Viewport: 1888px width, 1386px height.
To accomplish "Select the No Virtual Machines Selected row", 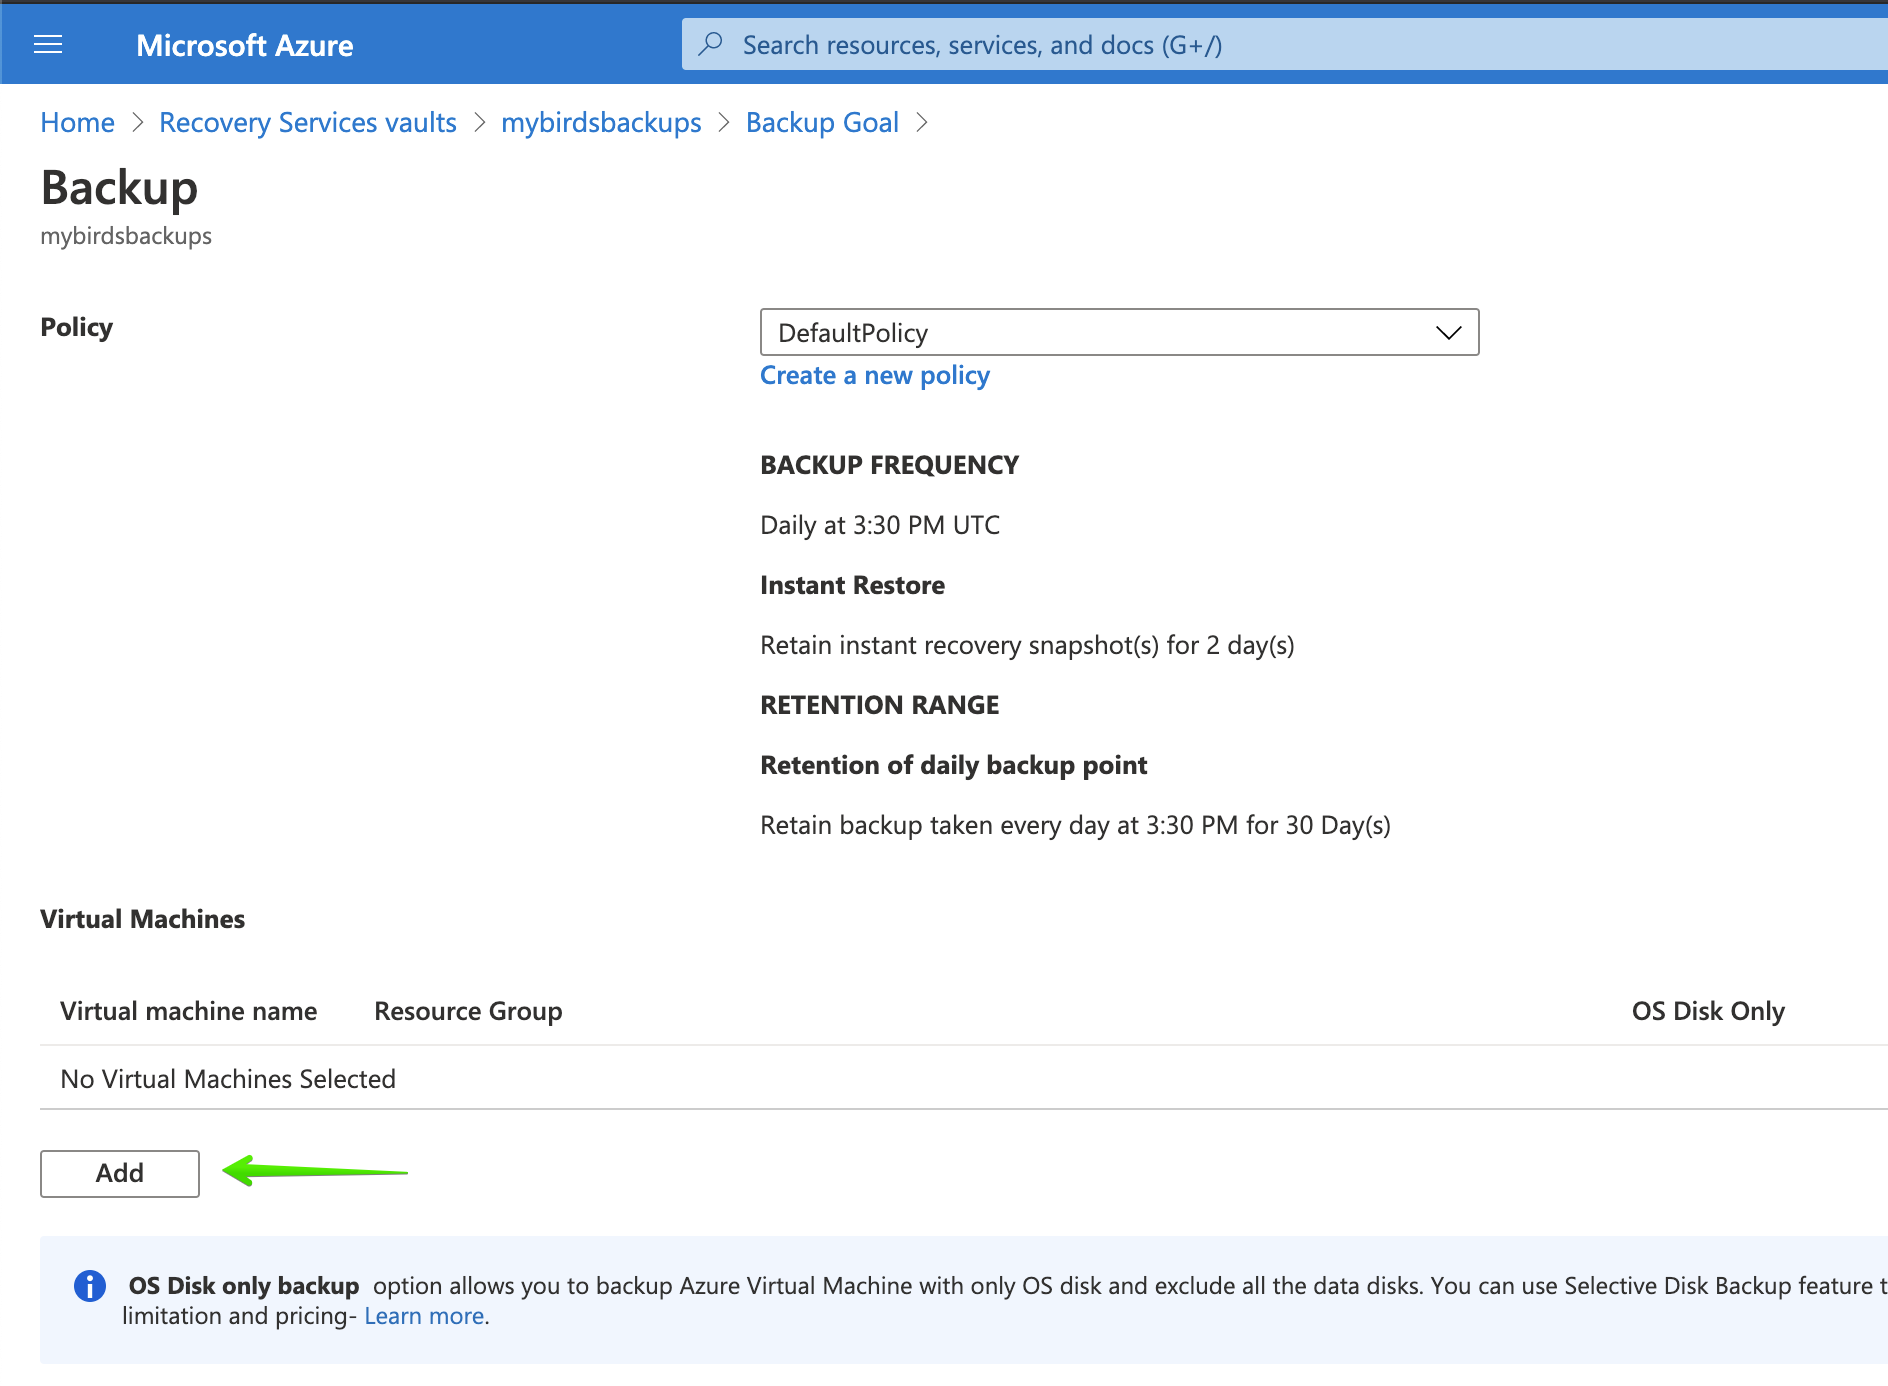I will tap(964, 1078).
